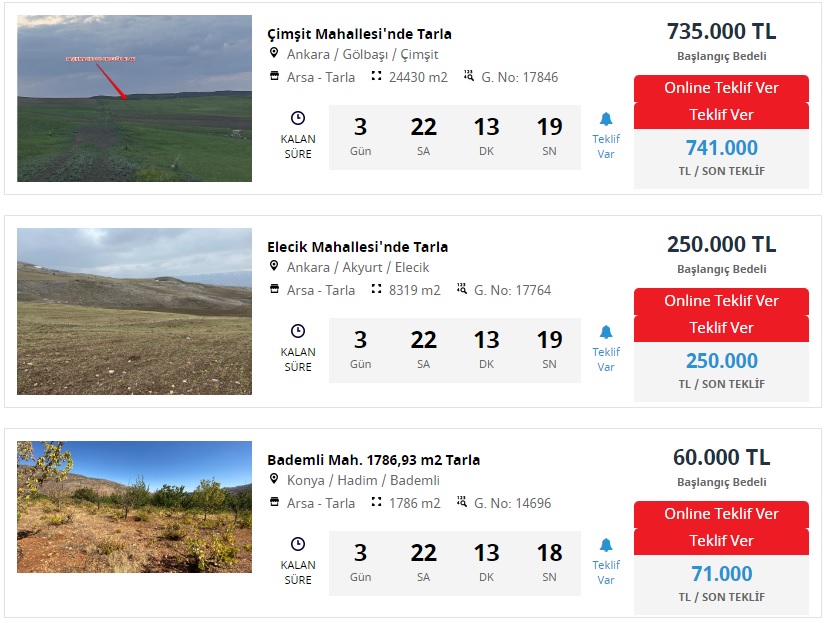
Task: Click the location pin beside Konya / Hadim / Bademli
Action: (274, 480)
